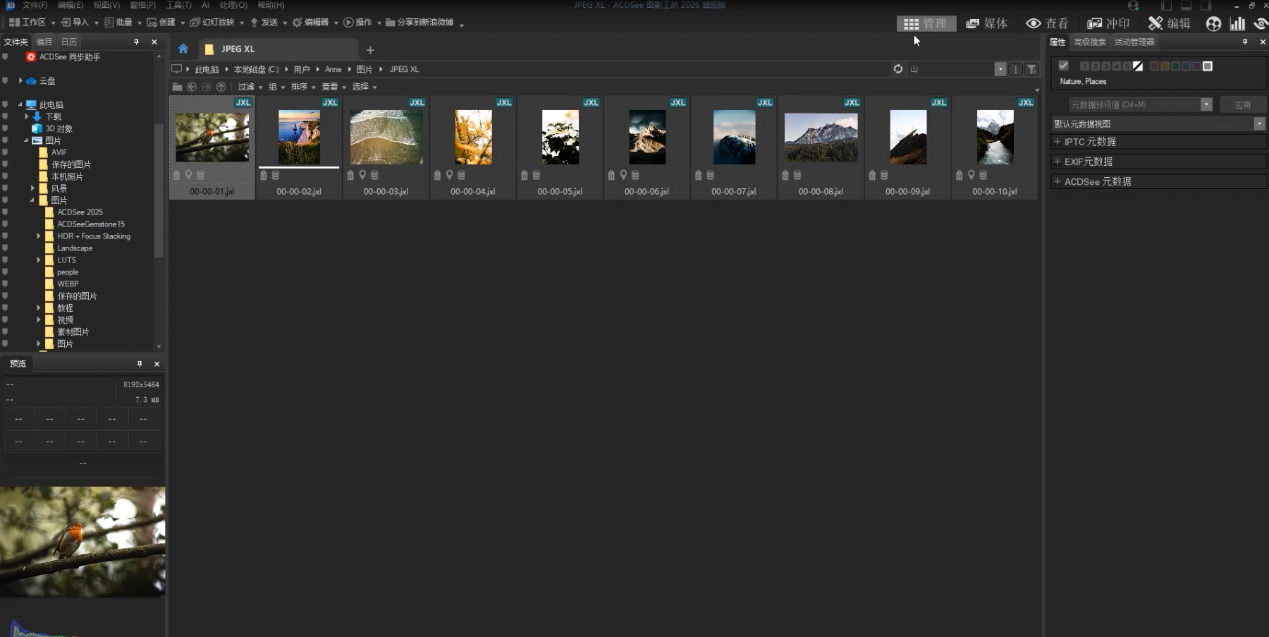Viewport: 1269px width, 637px height.
Task: Open the 查看 (View) mode eye icon
Action: tap(1047, 23)
